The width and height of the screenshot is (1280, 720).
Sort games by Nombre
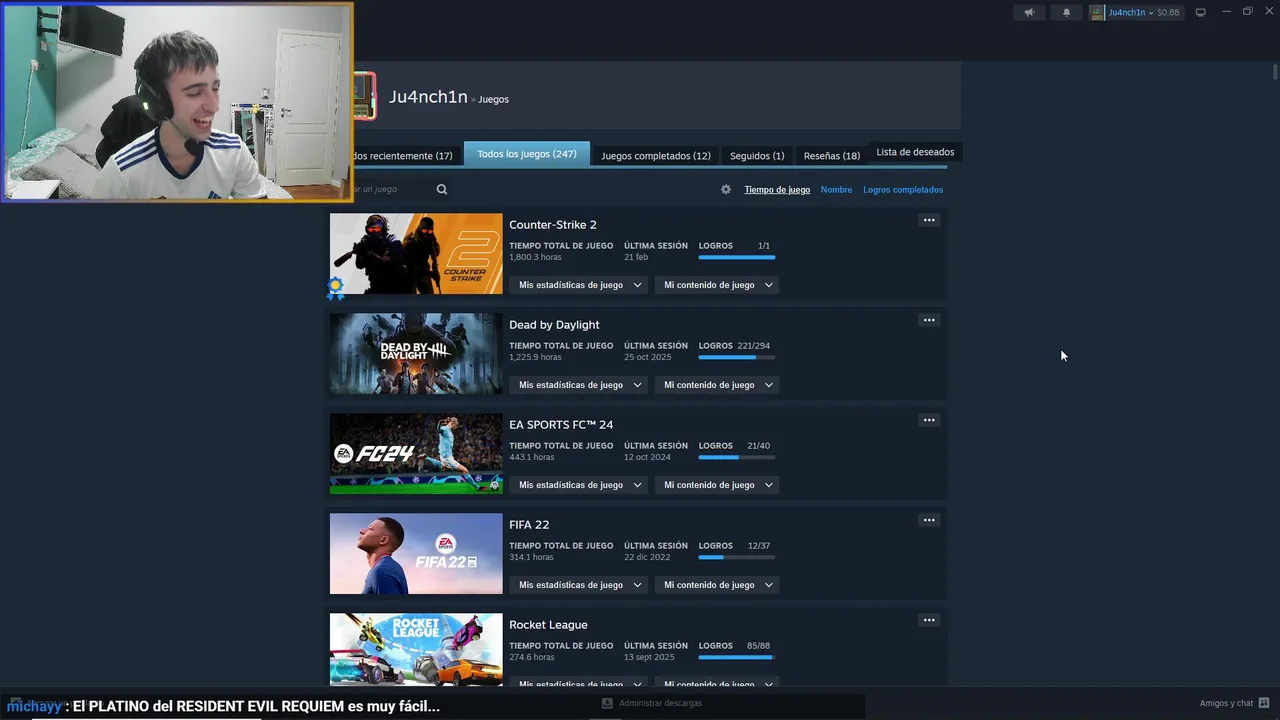pyautogui.click(x=837, y=189)
